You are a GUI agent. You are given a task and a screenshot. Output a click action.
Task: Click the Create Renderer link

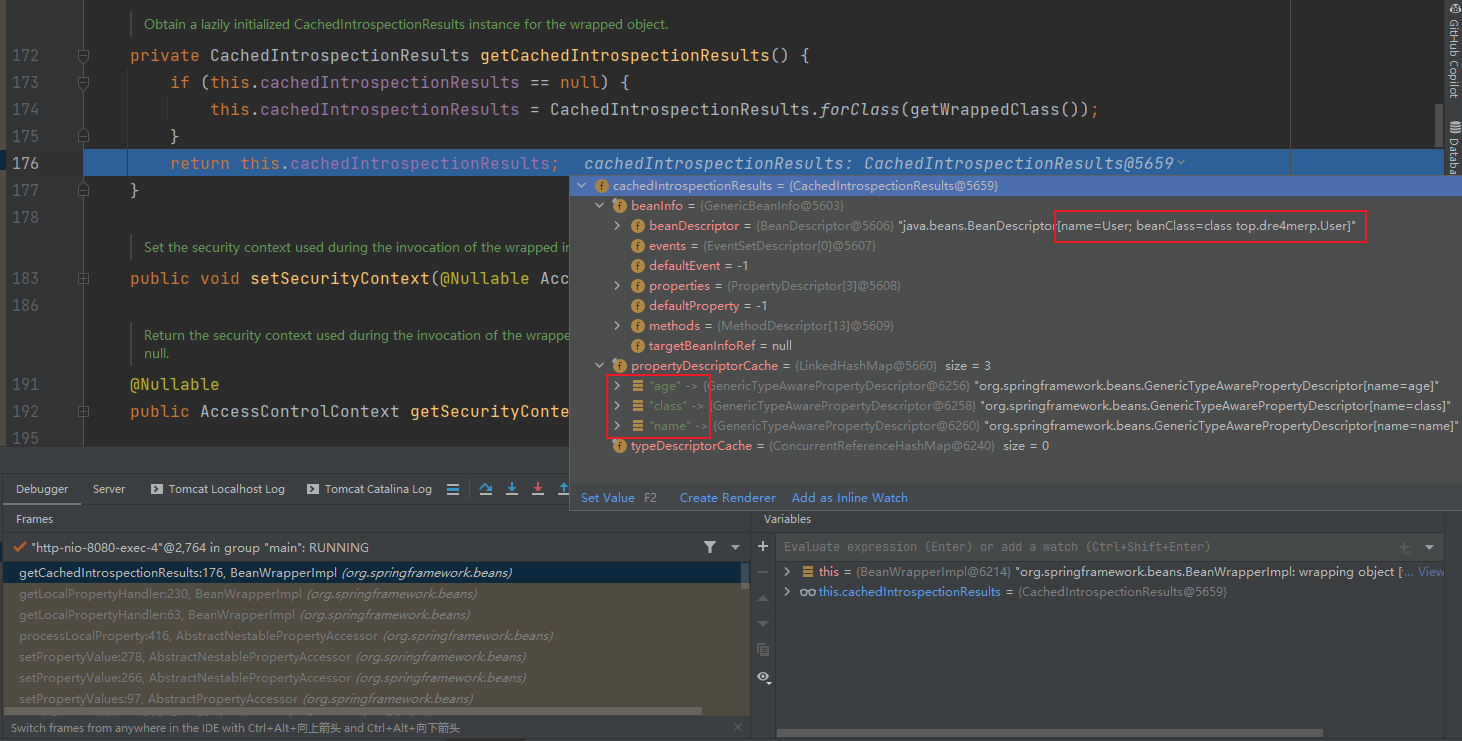click(727, 497)
